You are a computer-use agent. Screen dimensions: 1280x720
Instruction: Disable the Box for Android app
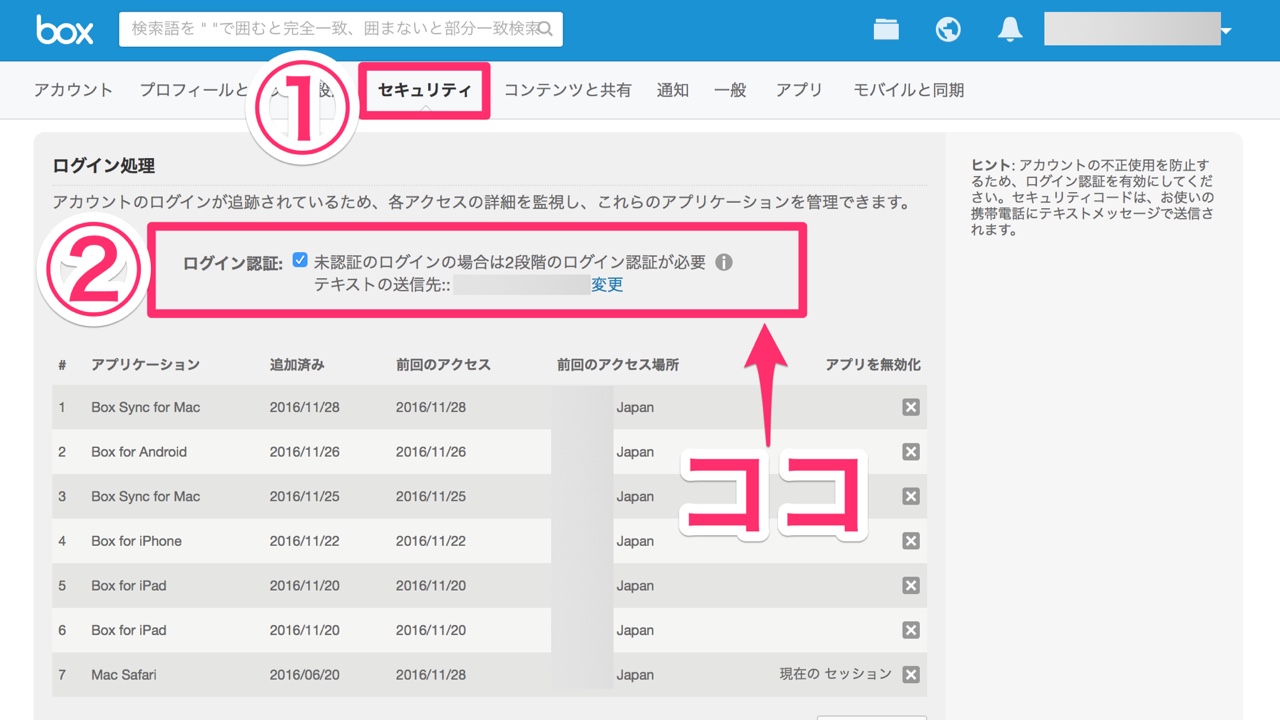(910, 451)
